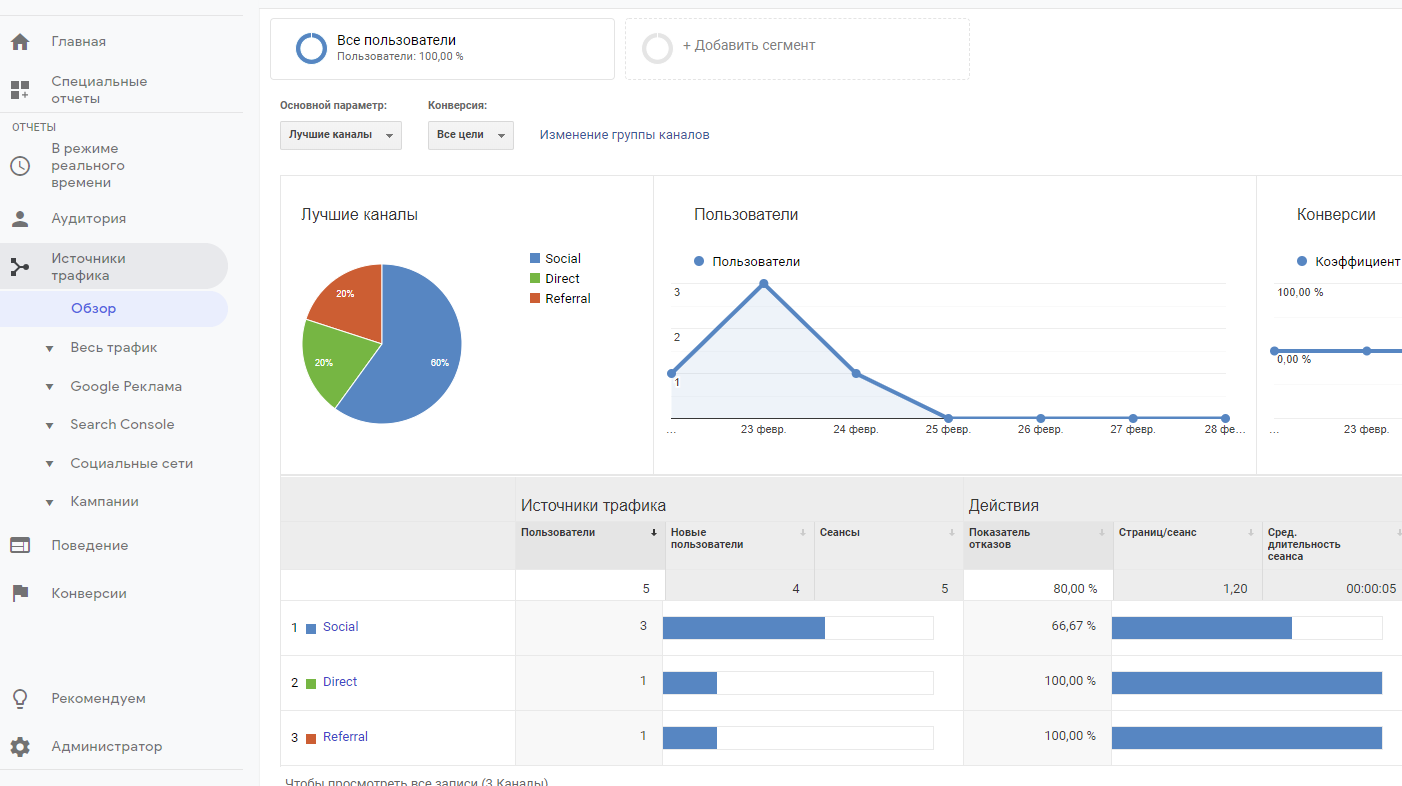
Task: Sort by Новые пользователи column arrow
Action: (803, 533)
